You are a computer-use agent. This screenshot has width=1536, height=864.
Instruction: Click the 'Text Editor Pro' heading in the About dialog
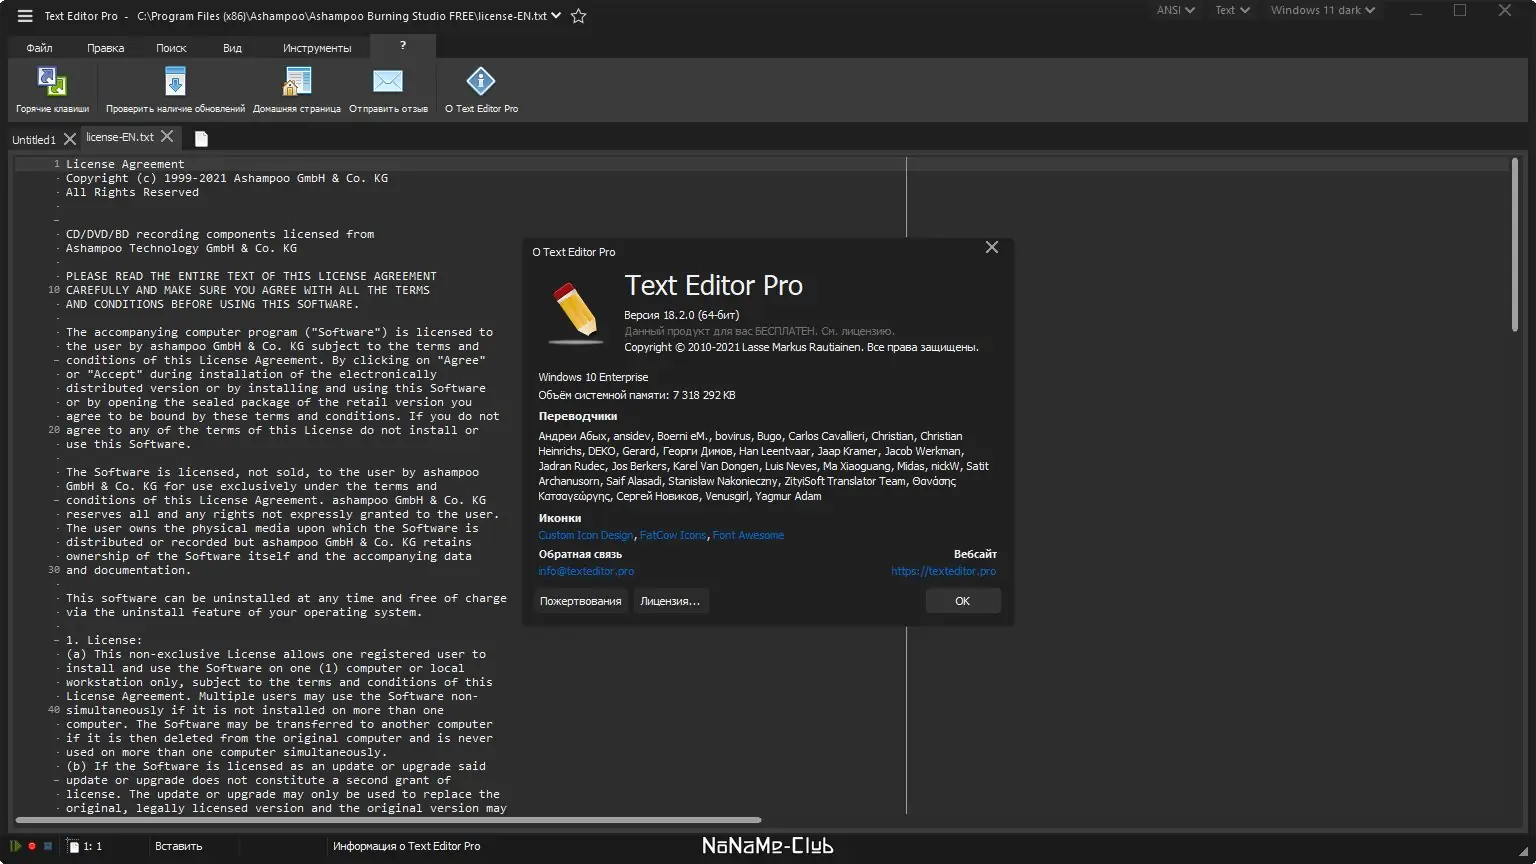click(x=714, y=286)
